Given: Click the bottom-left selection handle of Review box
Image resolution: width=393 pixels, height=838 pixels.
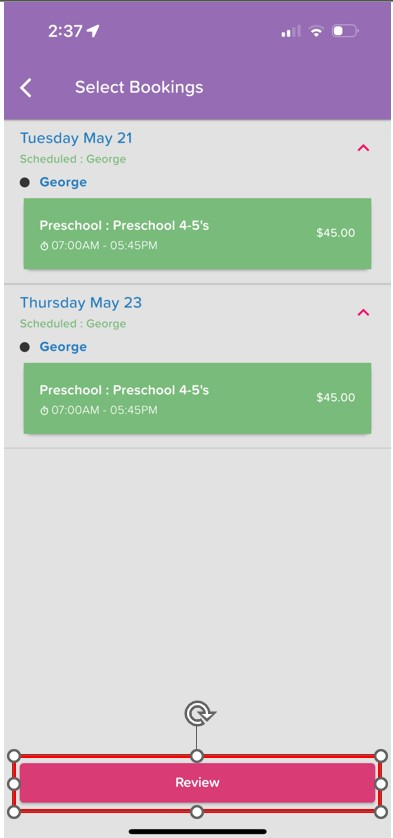Looking at the screenshot, I should tap(14, 812).
